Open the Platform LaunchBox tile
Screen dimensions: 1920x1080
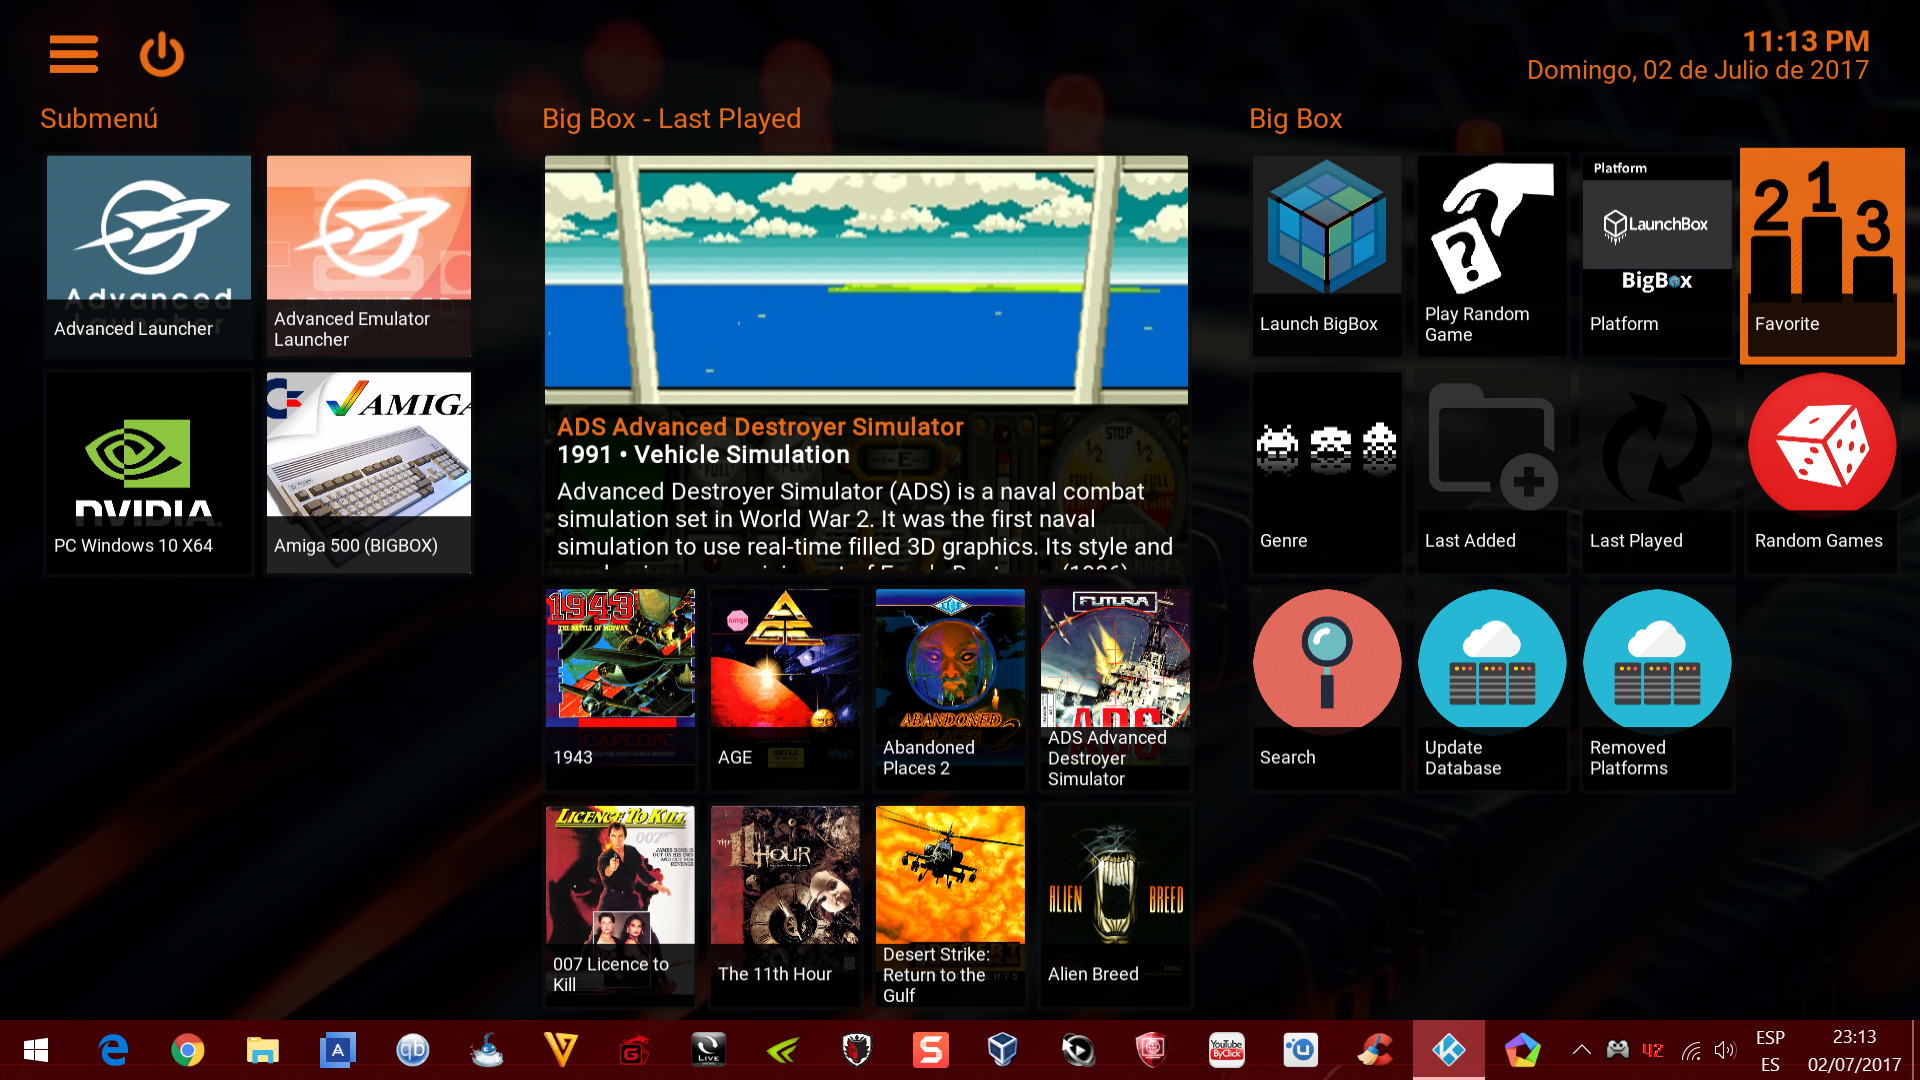click(x=1657, y=256)
